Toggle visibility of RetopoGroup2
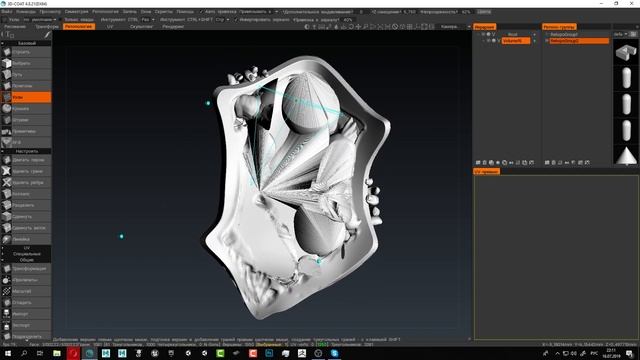Image resolution: width=640 pixels, height=360 pixels. (547, 41)
